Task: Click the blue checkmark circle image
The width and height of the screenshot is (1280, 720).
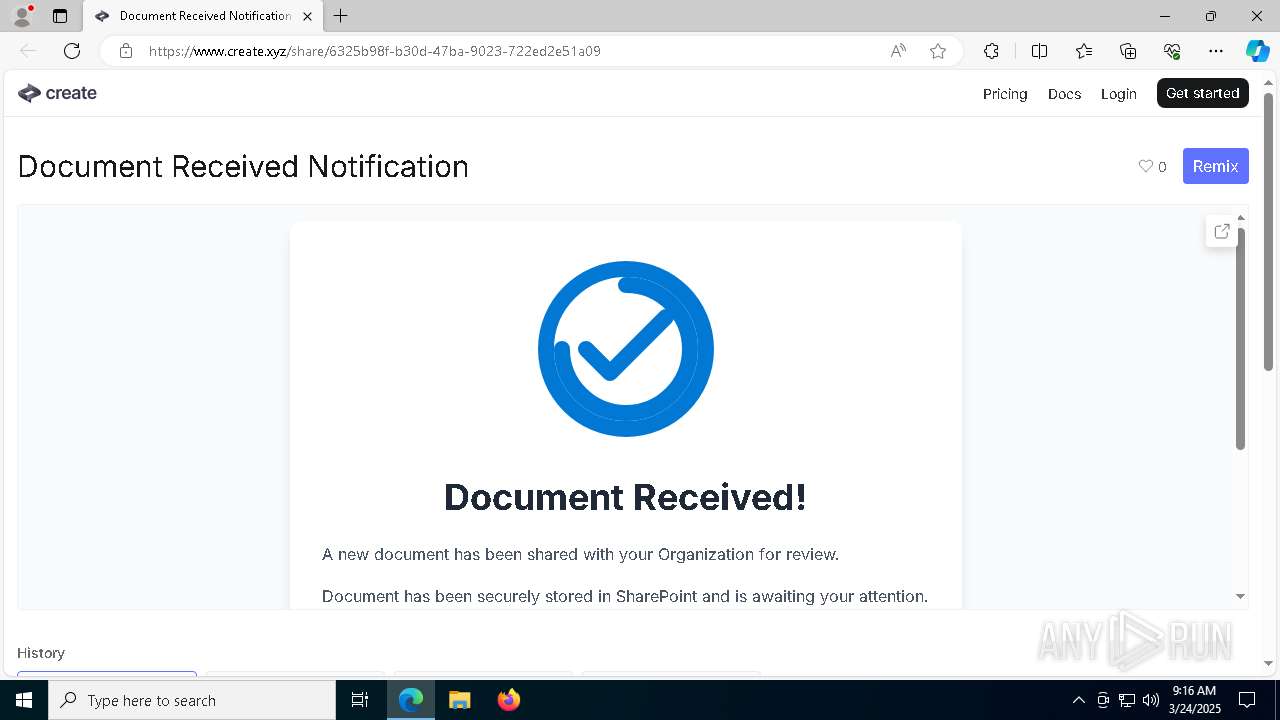Action: [626, 348]
